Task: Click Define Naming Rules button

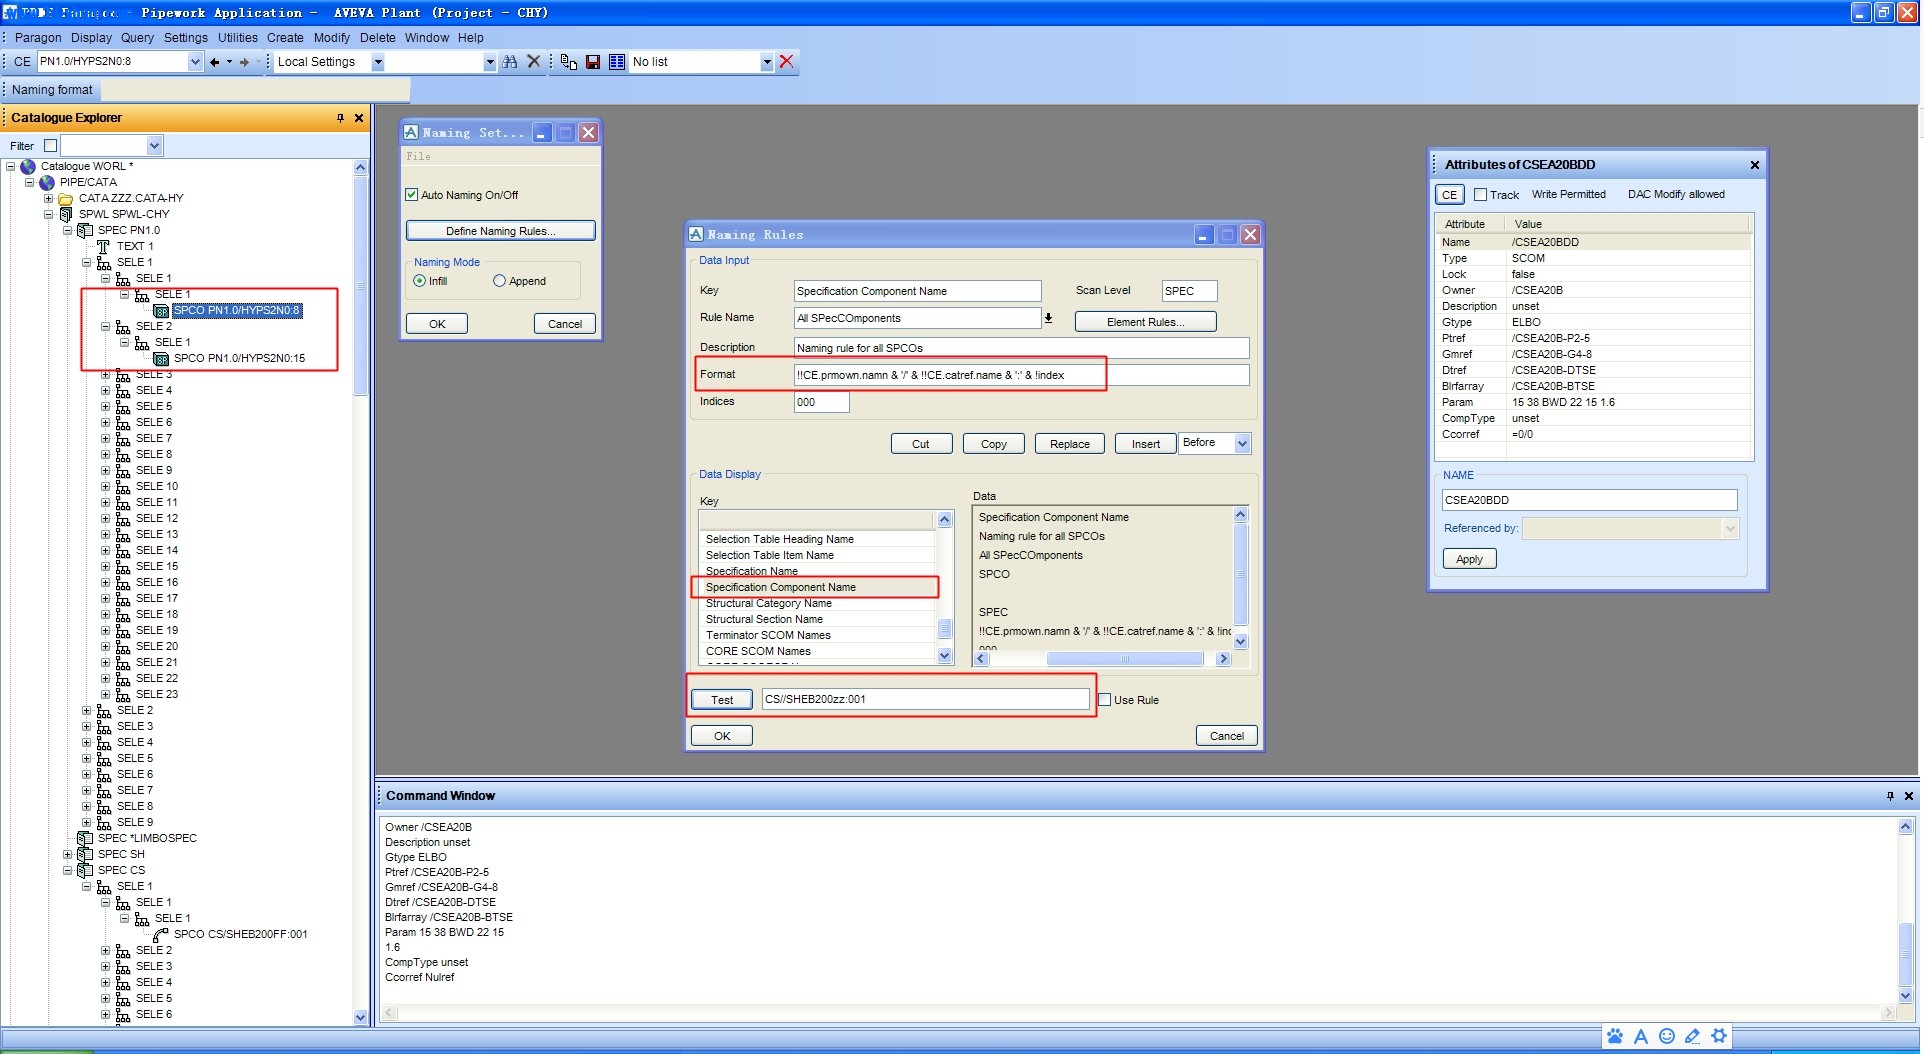Action: pos(500,231)
